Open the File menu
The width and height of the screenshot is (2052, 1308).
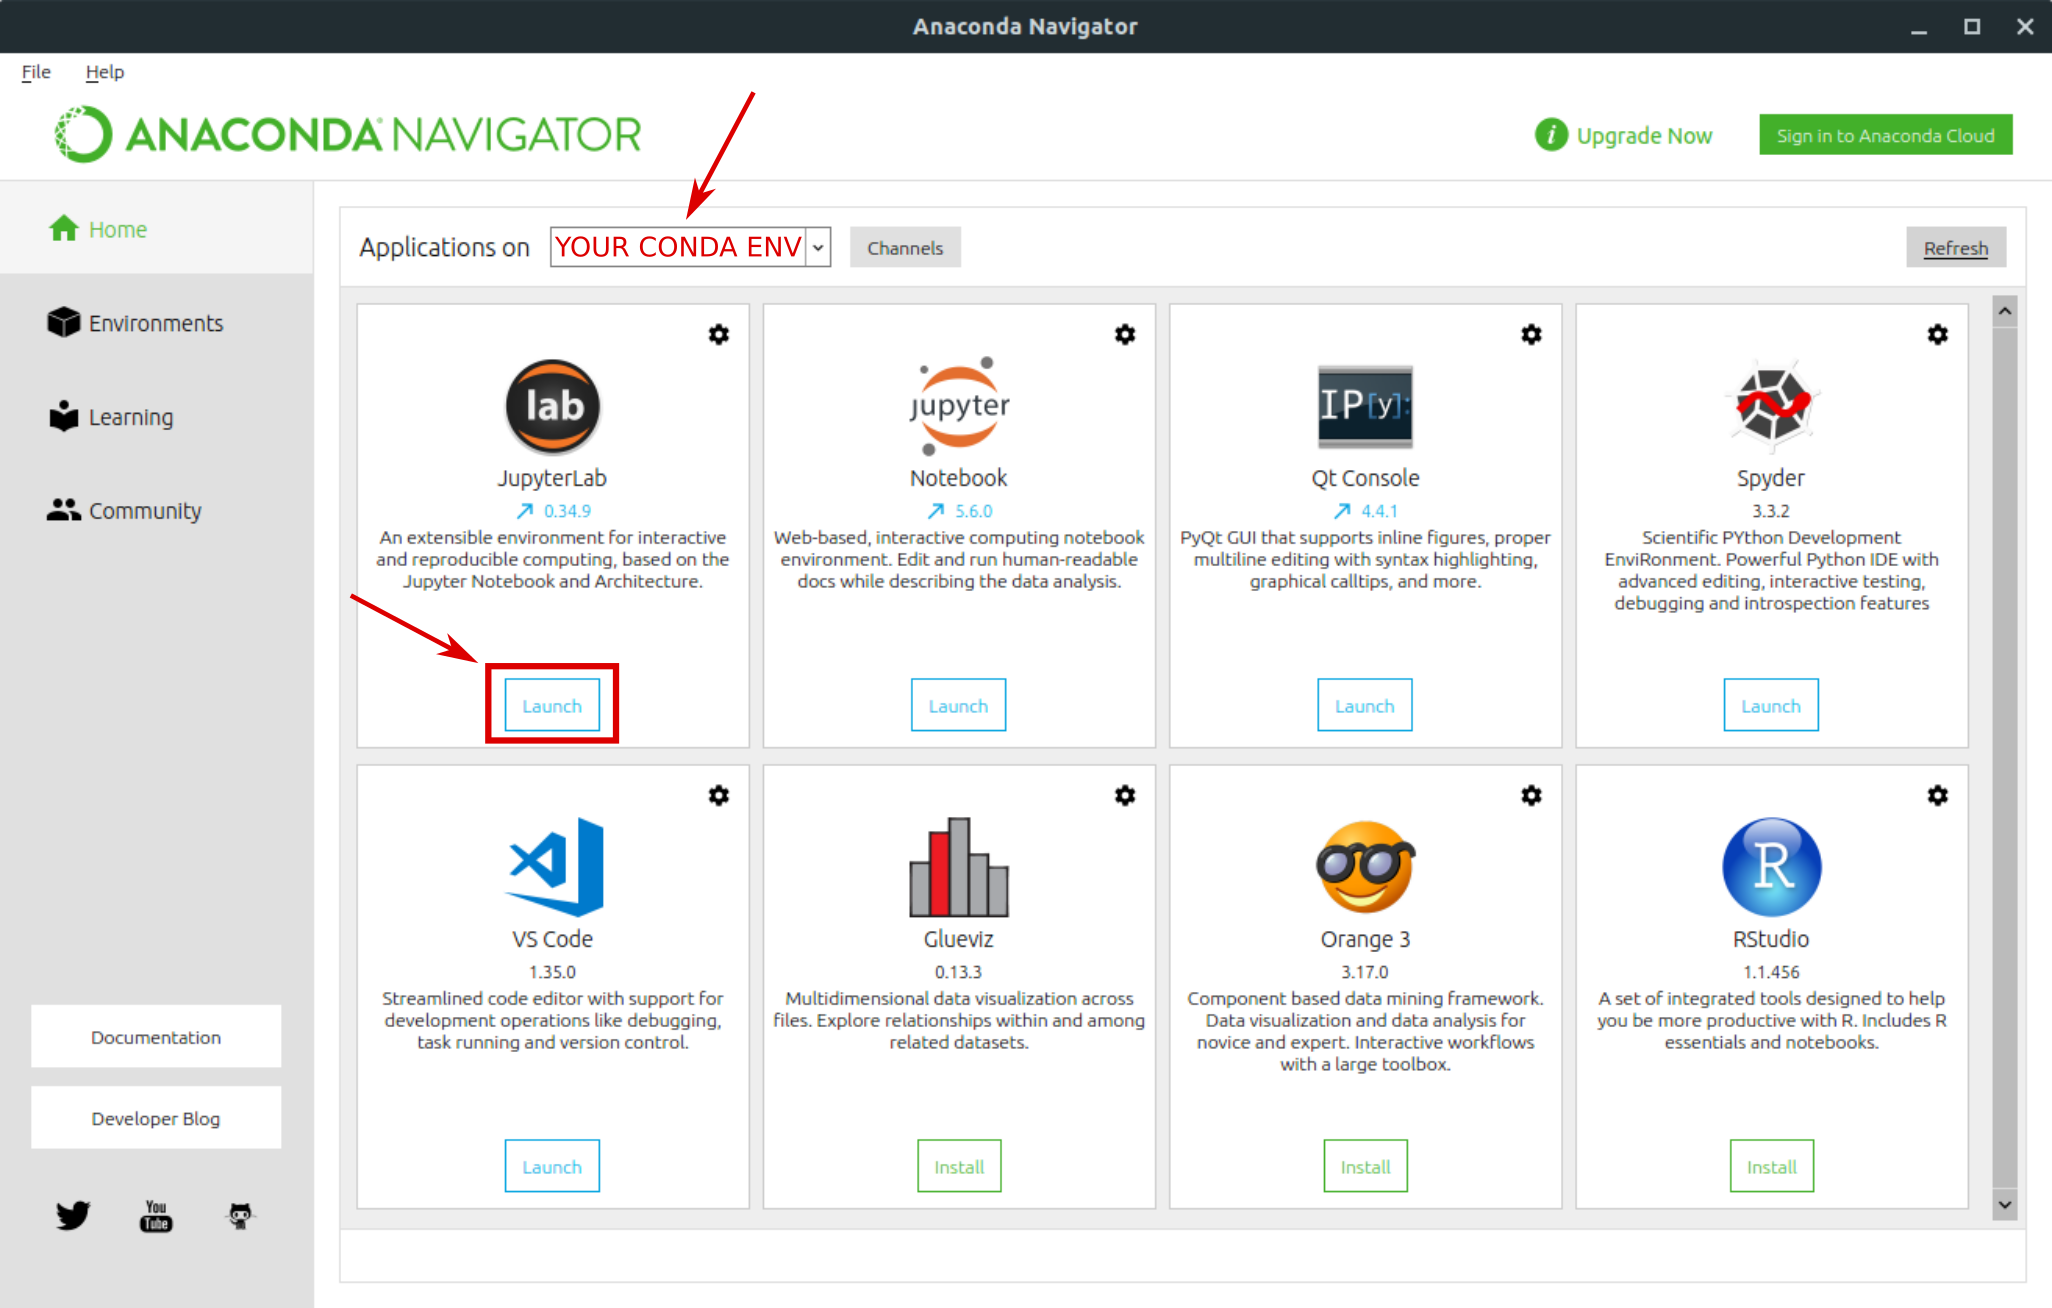tap(36, 72)
